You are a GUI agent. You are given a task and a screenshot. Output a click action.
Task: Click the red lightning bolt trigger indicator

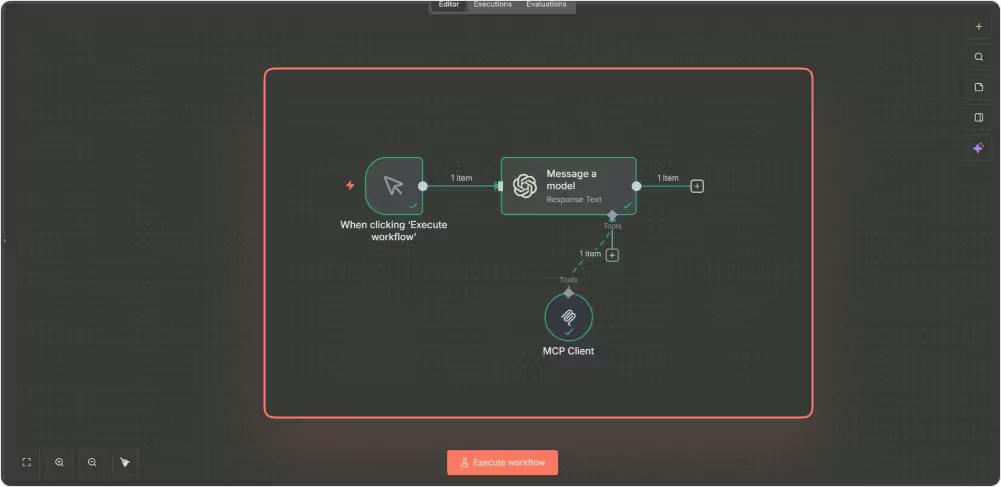pos(350,185)
